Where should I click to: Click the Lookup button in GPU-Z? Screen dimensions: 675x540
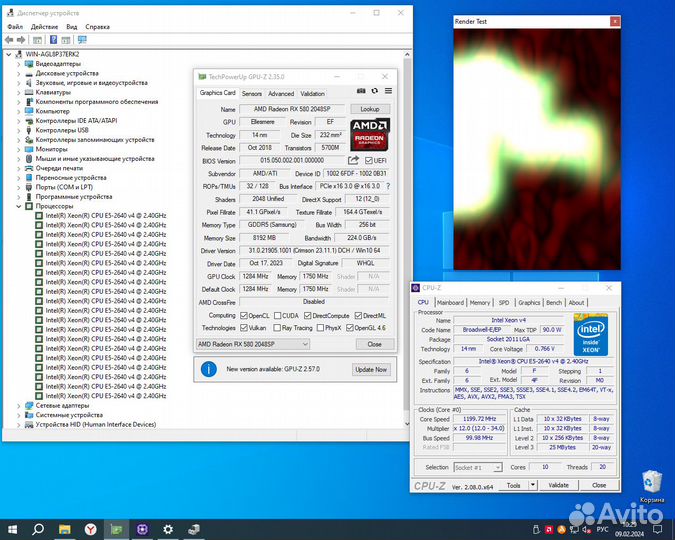[x=369, y=109]
